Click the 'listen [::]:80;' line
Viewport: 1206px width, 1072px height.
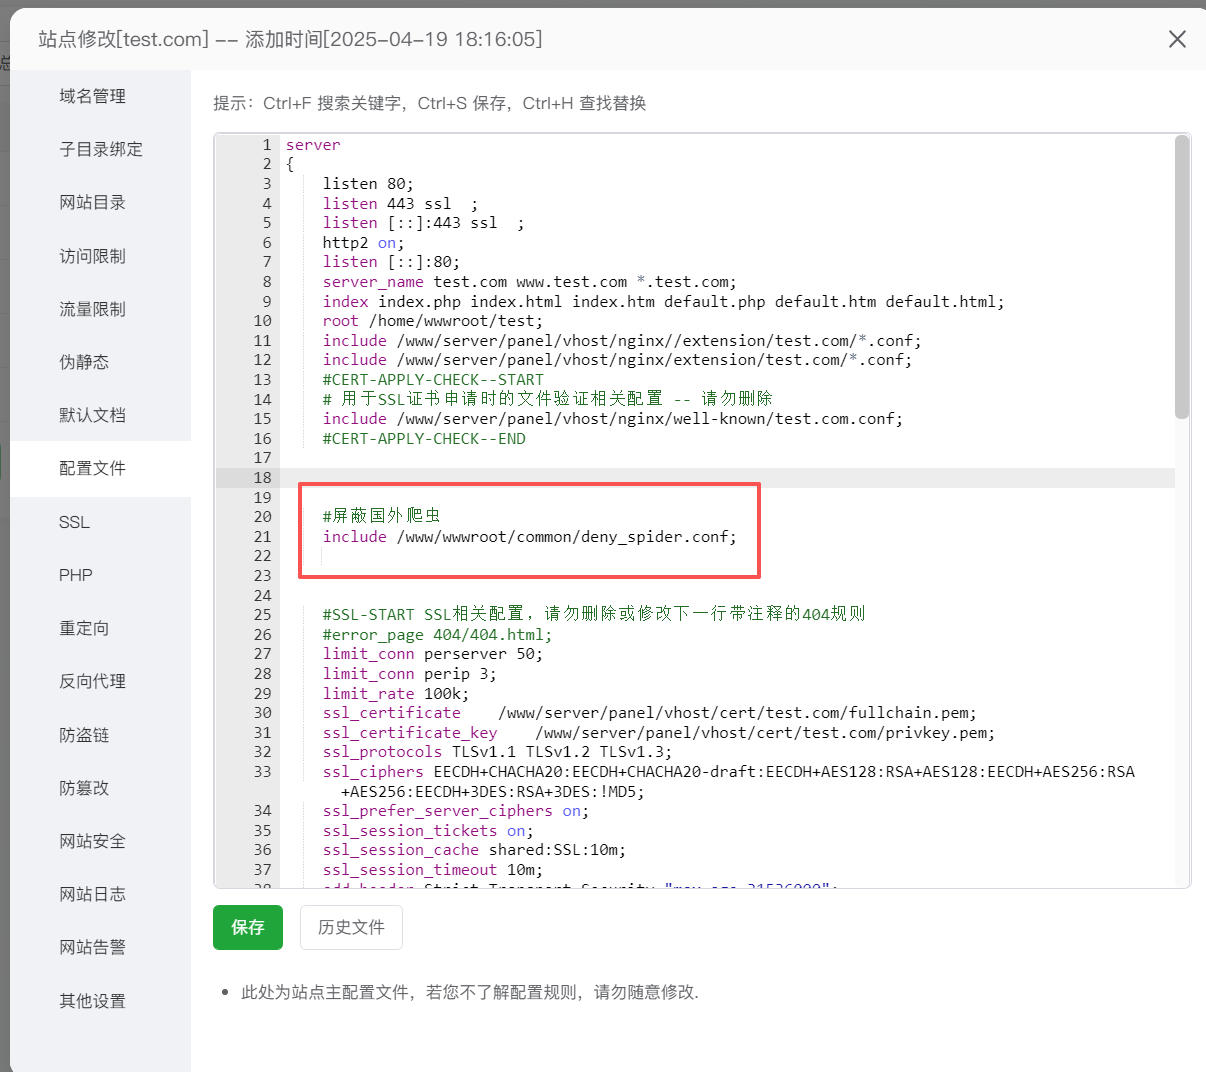pyautogui.click(x=391, y=262)
